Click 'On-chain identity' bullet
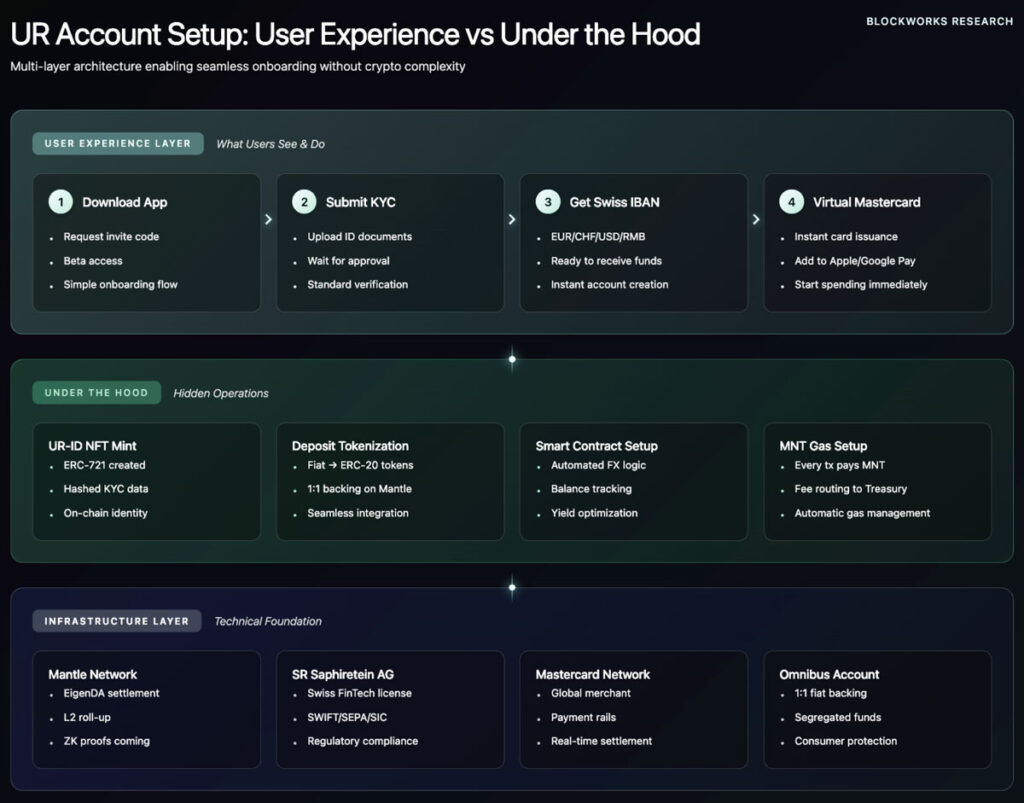This screenshot has height=803, width=1024. (106, 513)
